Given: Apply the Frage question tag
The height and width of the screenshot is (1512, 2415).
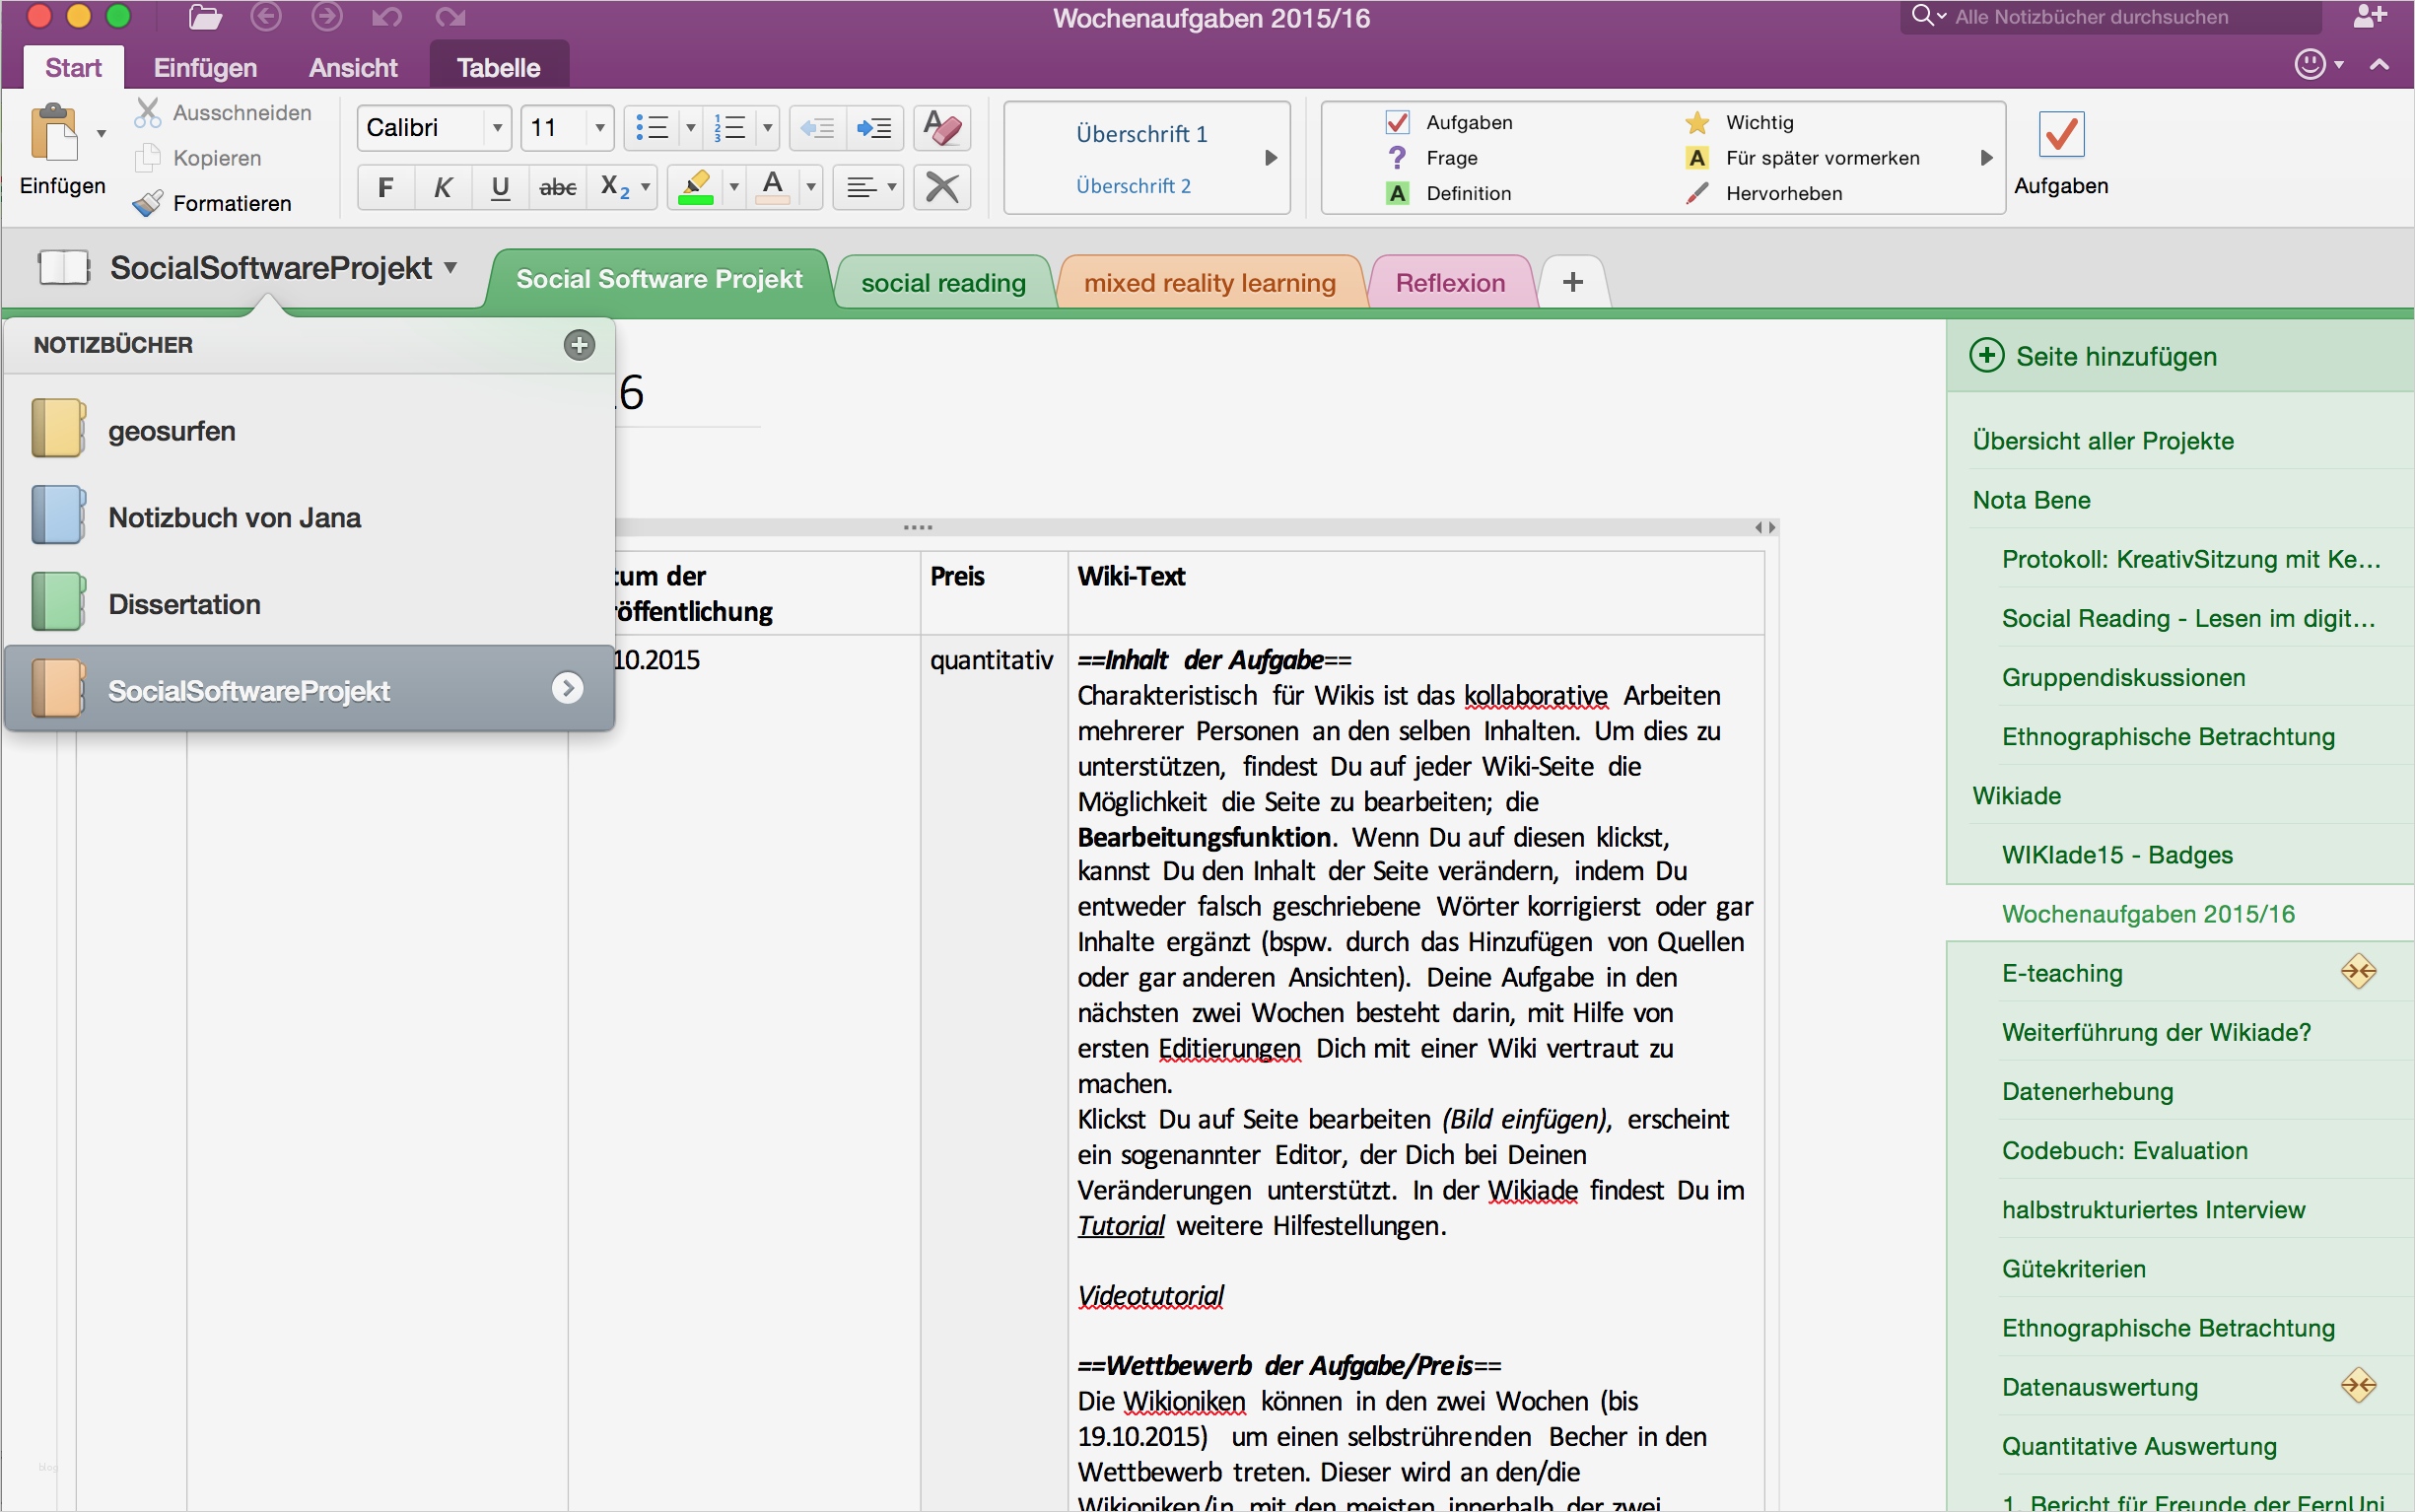Looking at the screenshot, I should [1452, 157].
